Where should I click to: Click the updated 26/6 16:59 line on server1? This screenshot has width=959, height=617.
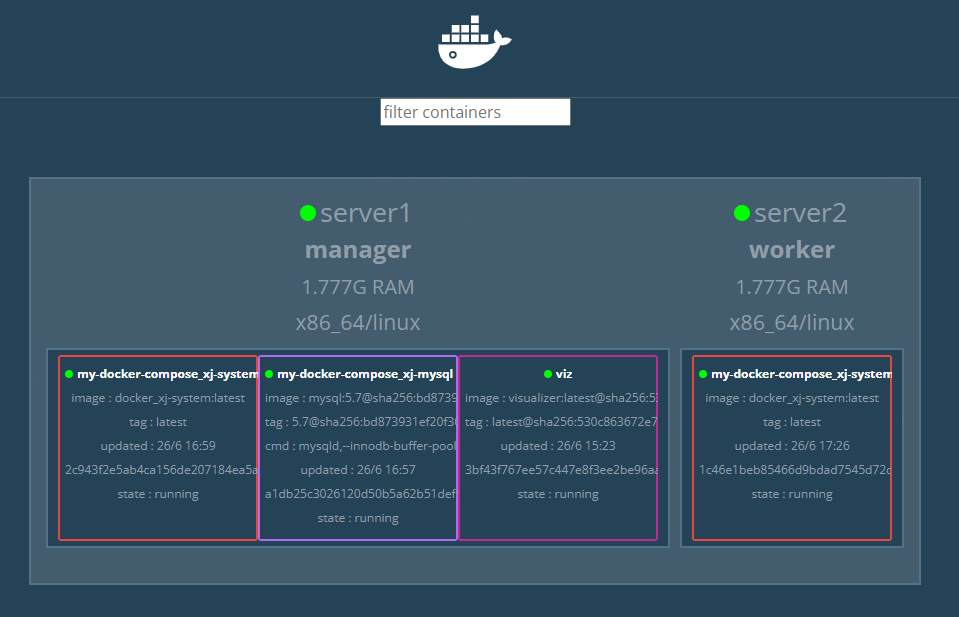click(158, 446)
